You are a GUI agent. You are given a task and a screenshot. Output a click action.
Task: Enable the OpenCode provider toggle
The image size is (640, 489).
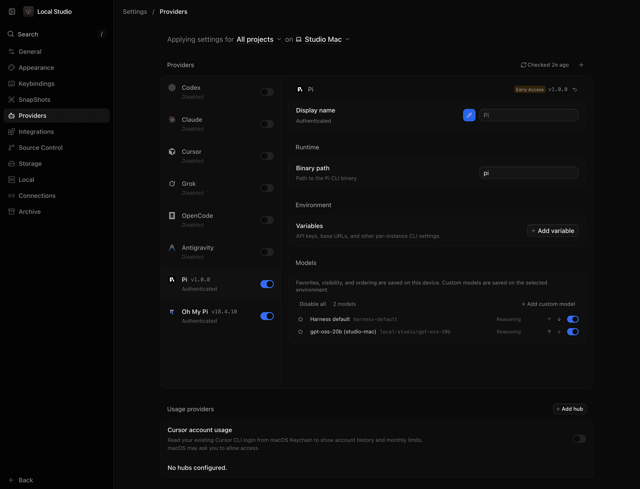(x=267, y=220)
